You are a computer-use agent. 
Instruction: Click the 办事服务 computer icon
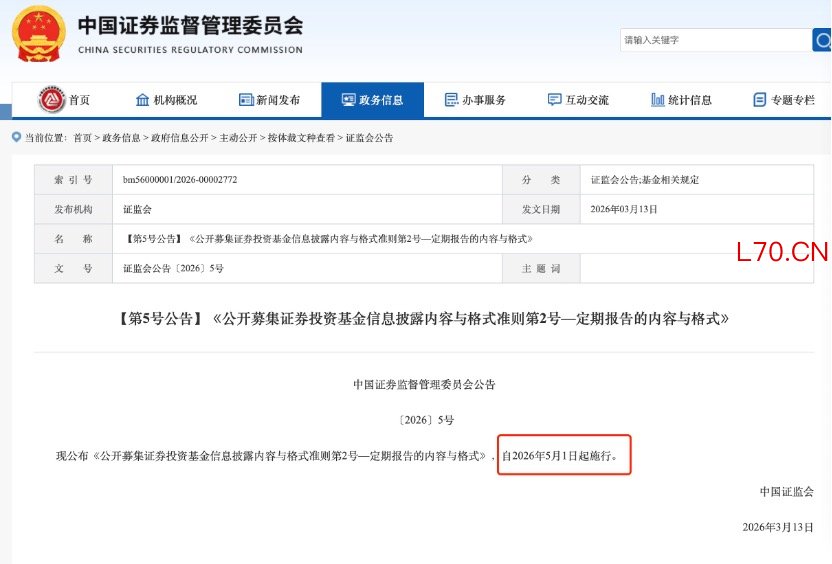(450, 100)
